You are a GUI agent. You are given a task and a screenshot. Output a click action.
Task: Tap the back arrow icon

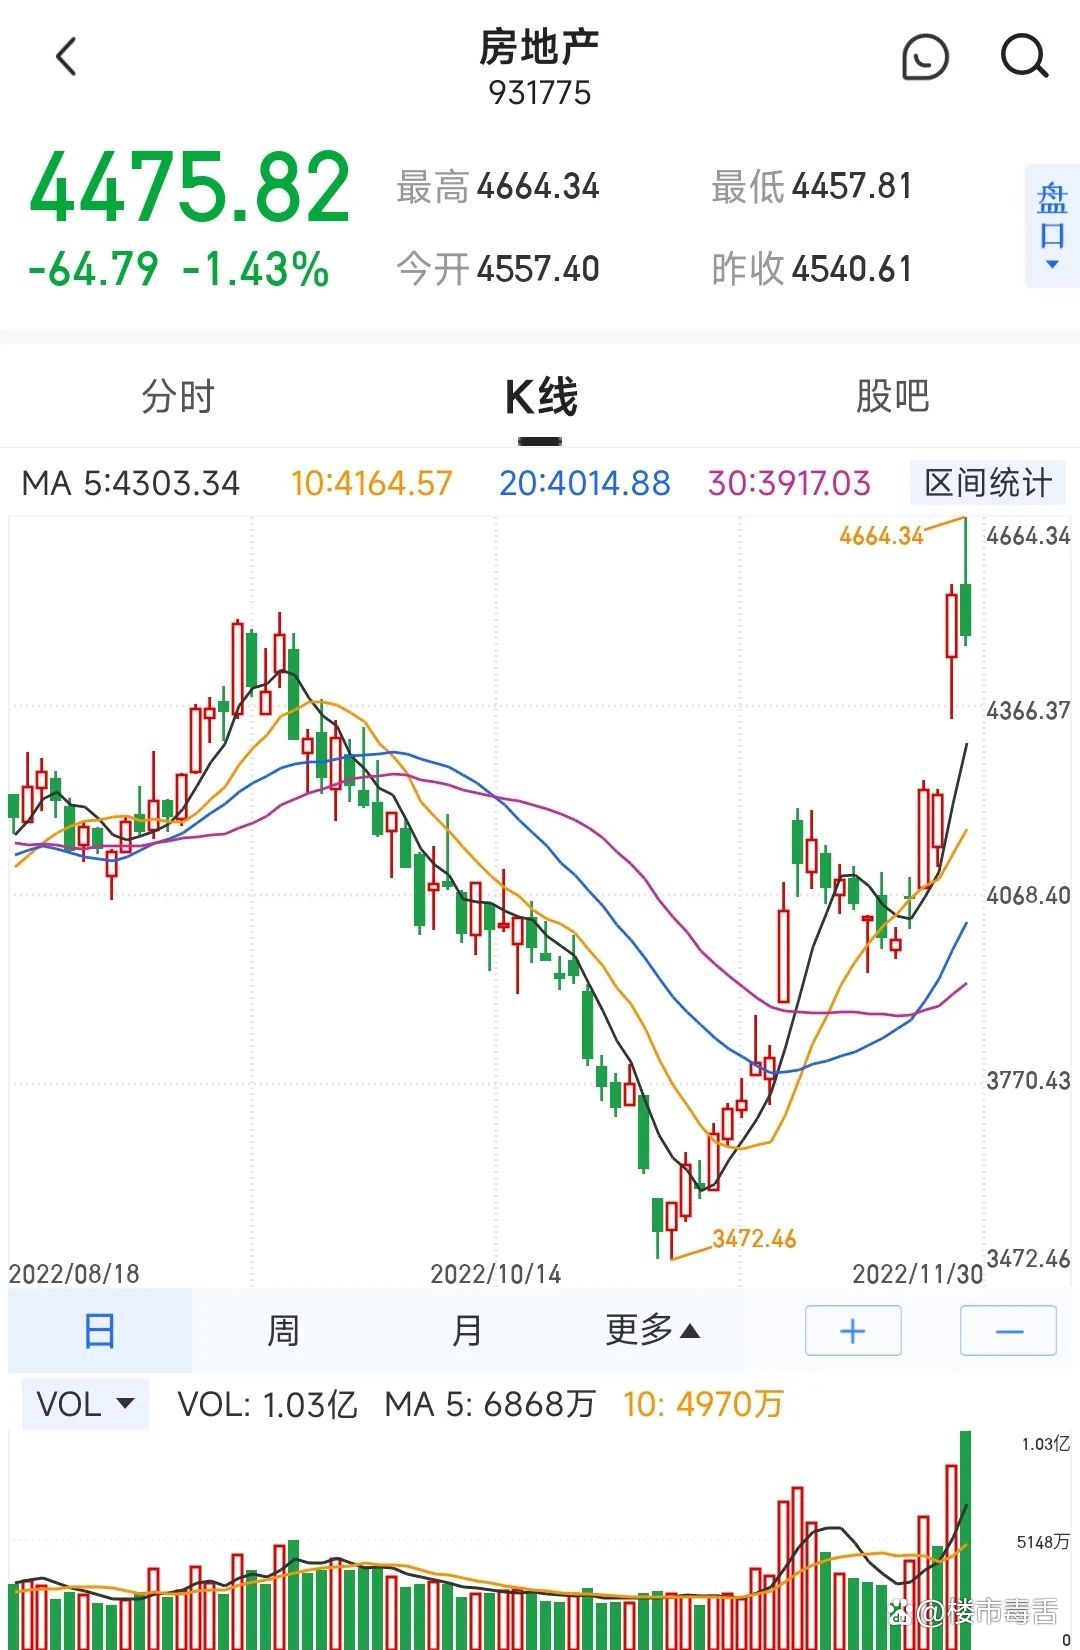(x=66, y=57)
